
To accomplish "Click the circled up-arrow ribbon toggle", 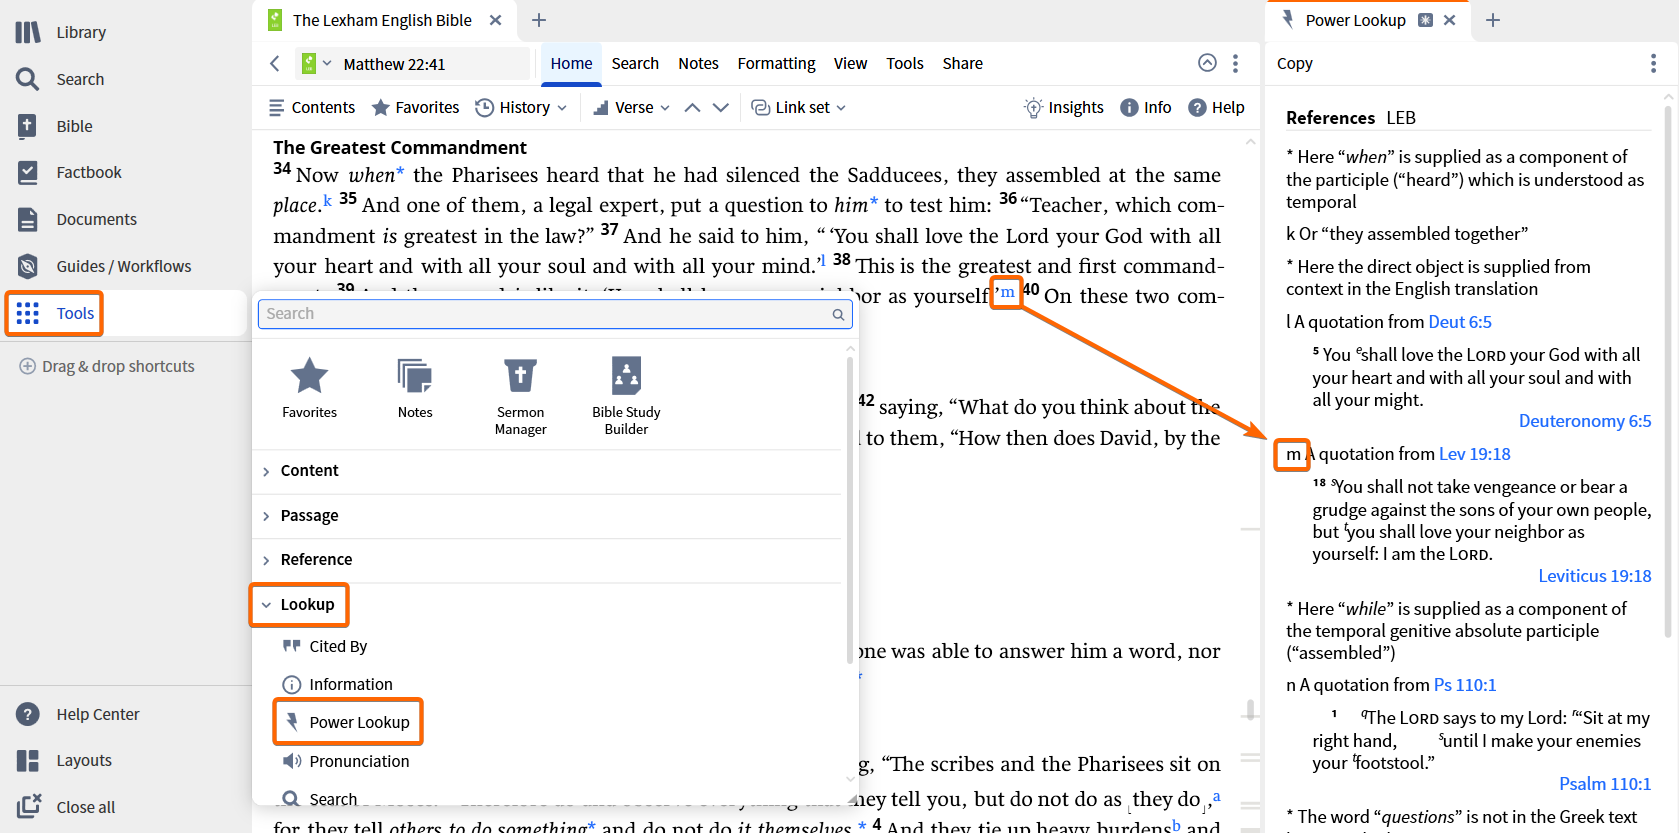I will [1208, 63].
